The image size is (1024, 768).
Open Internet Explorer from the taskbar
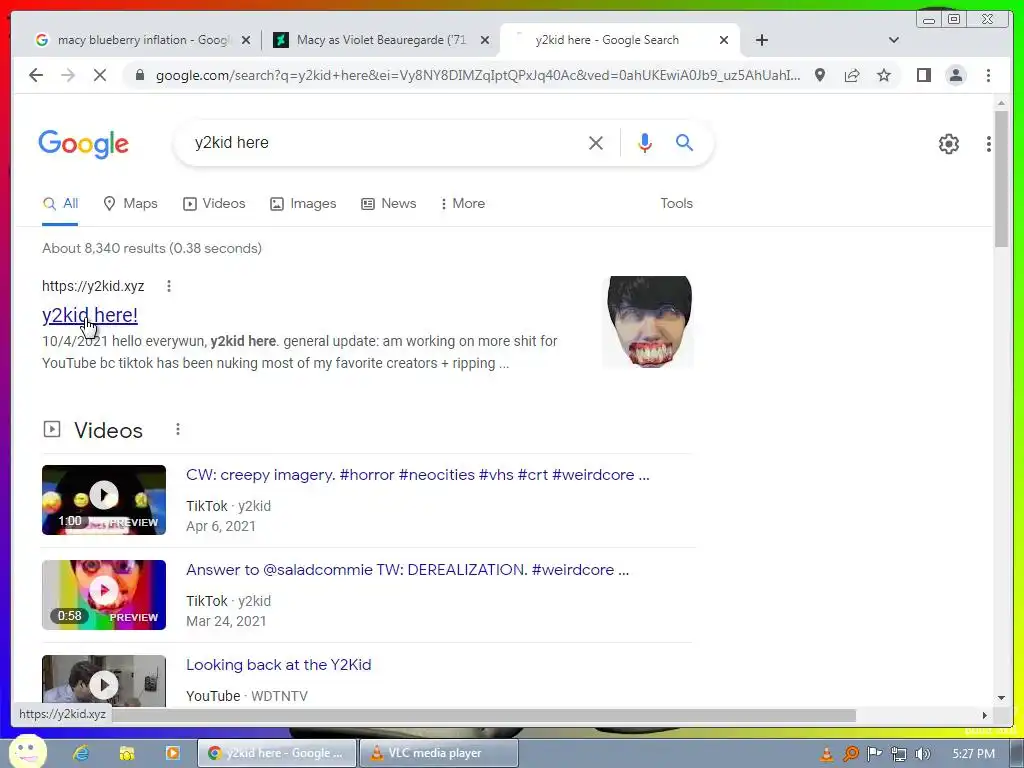click(80, 753)
